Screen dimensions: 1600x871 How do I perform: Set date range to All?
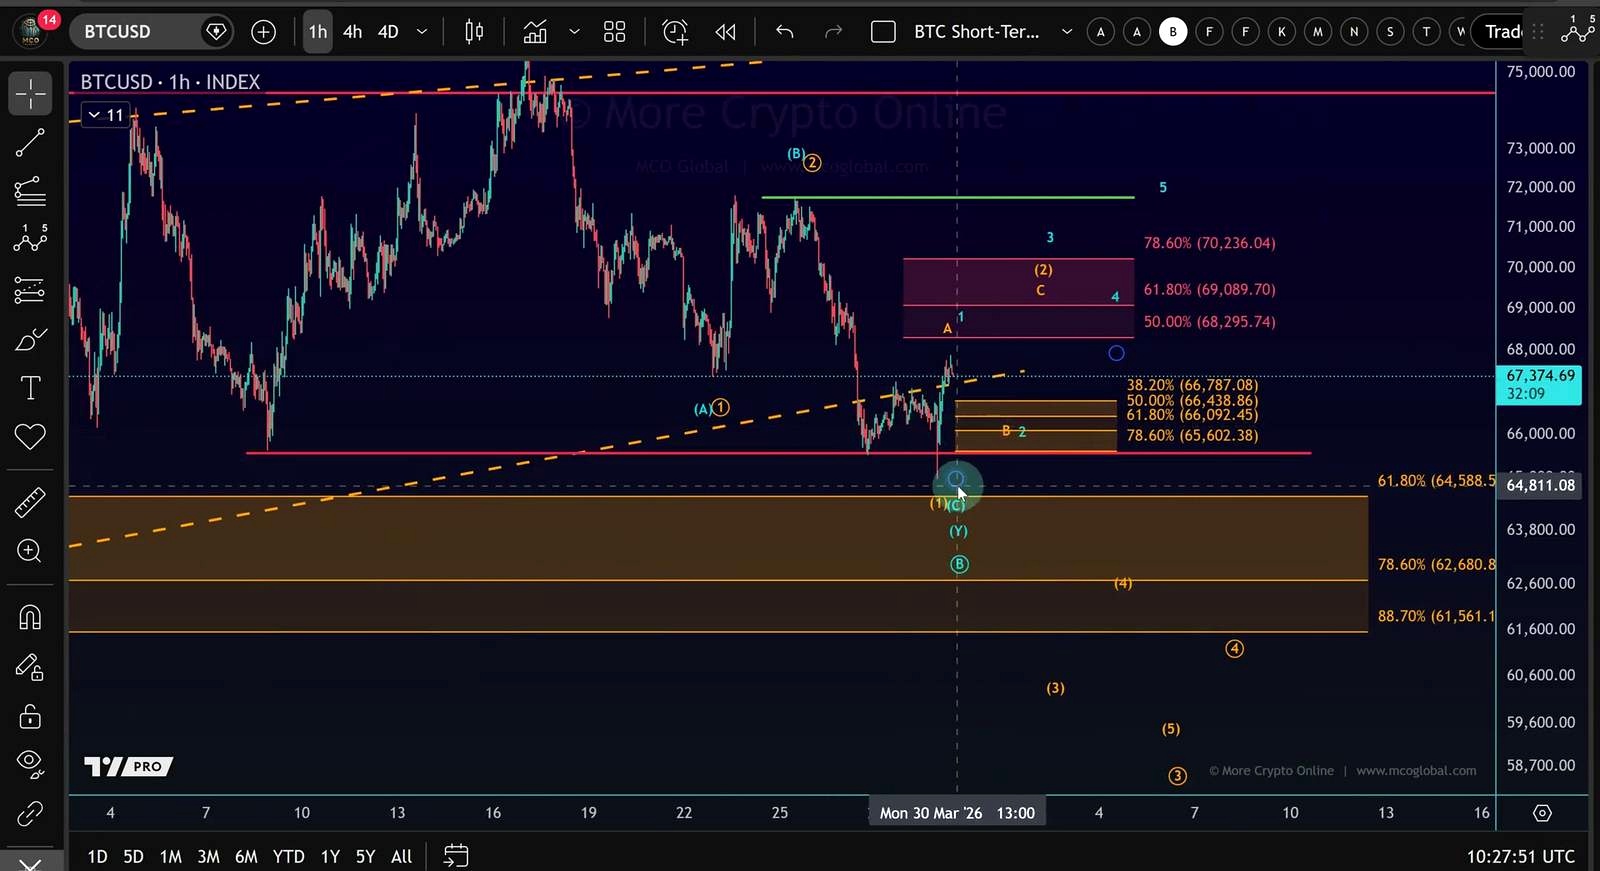pyautogui.click(x=401, y=857)
